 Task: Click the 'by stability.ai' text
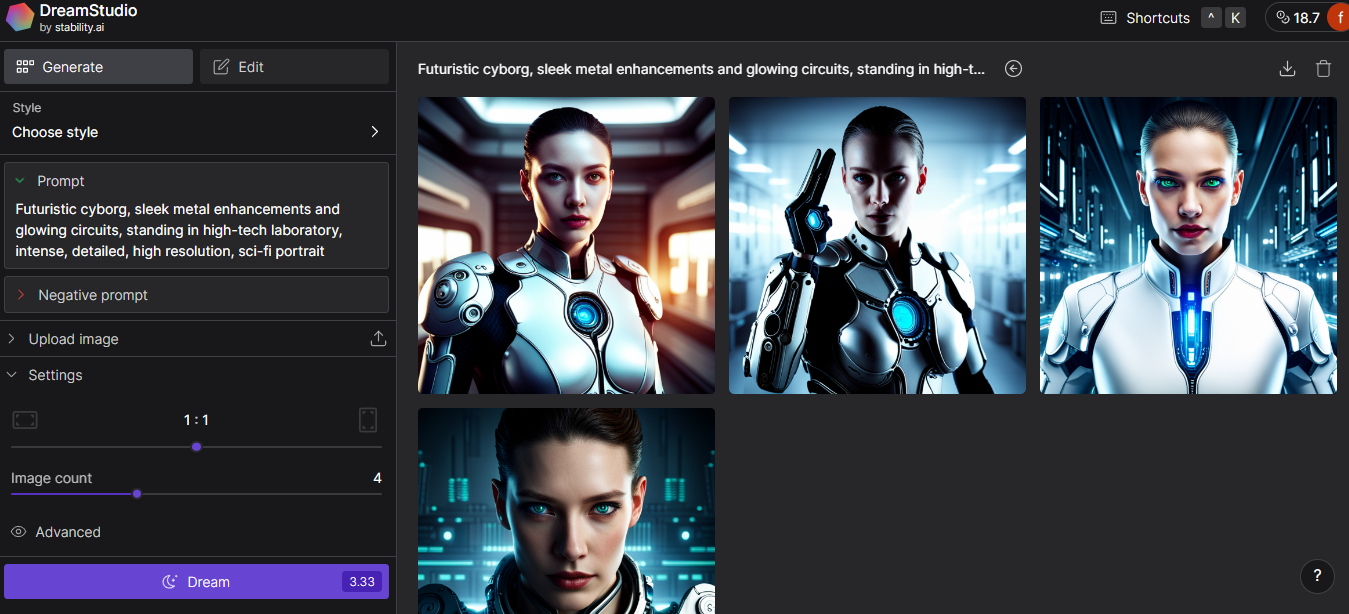tap(72, 28)
